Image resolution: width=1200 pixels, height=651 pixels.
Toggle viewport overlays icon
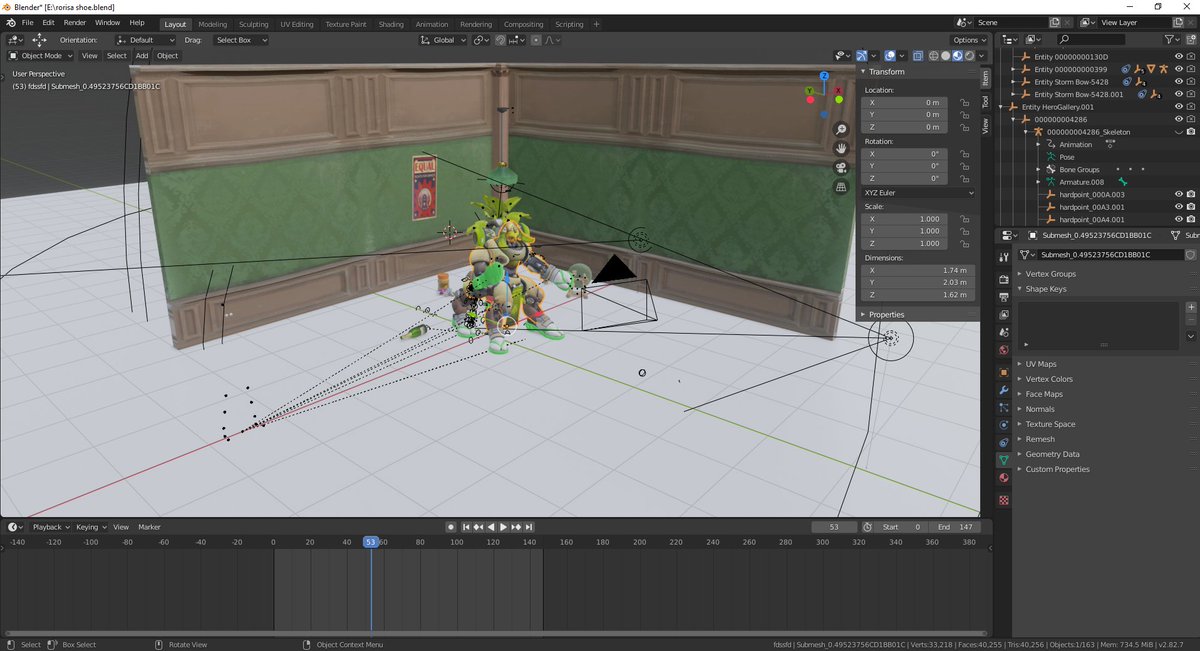coord(890,56)
